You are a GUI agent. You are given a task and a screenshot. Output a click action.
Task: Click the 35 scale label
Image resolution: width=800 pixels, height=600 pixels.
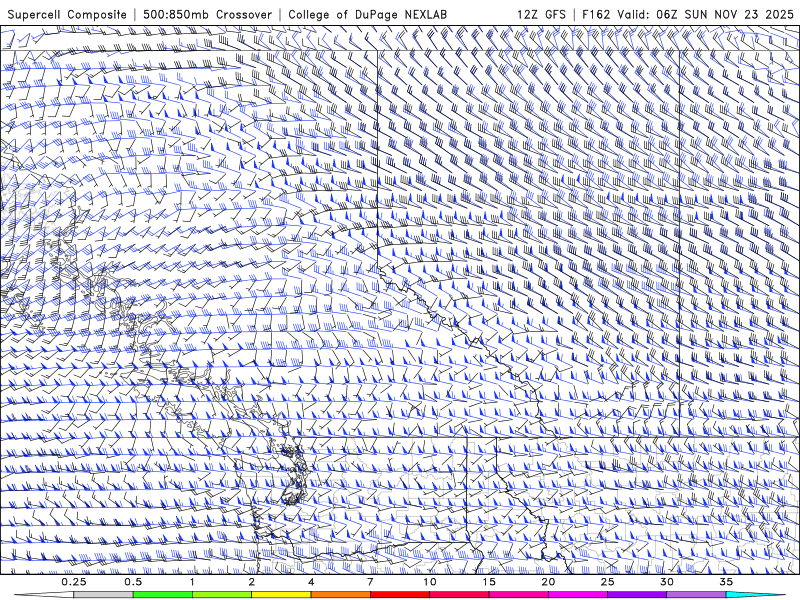click(726, 582)
